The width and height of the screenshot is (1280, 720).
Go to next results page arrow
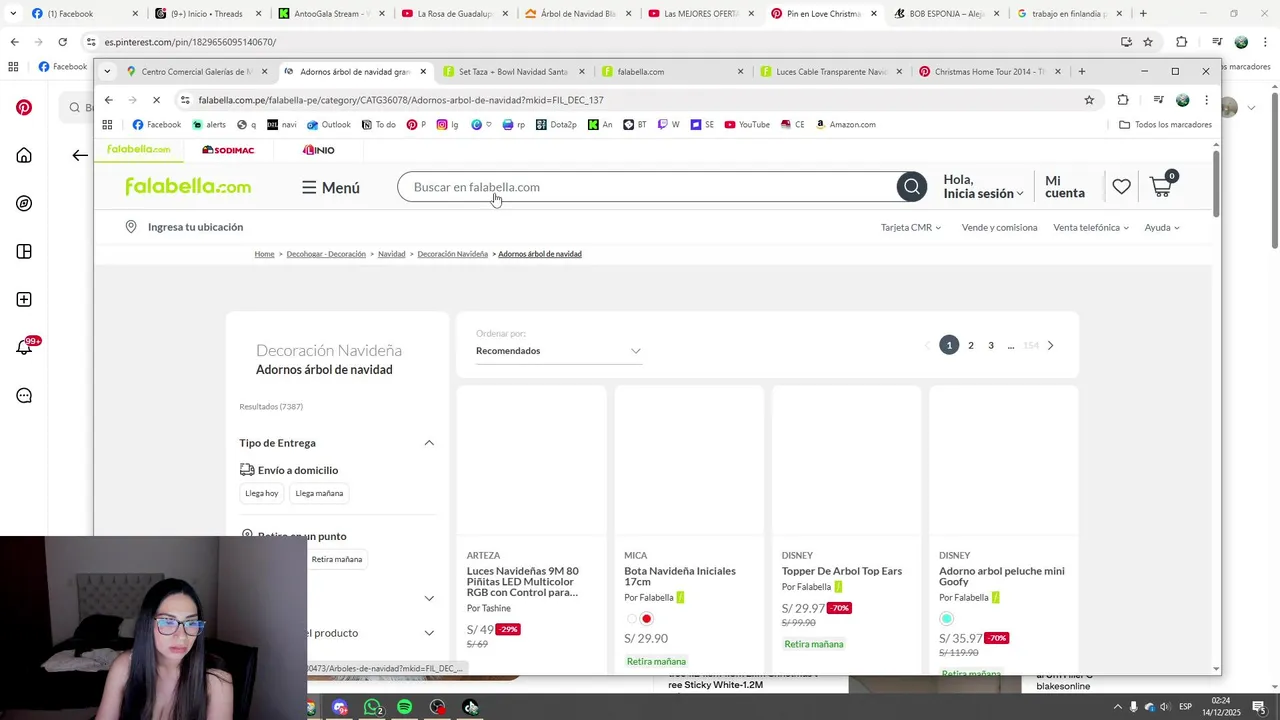click(x=1050, y=346)
